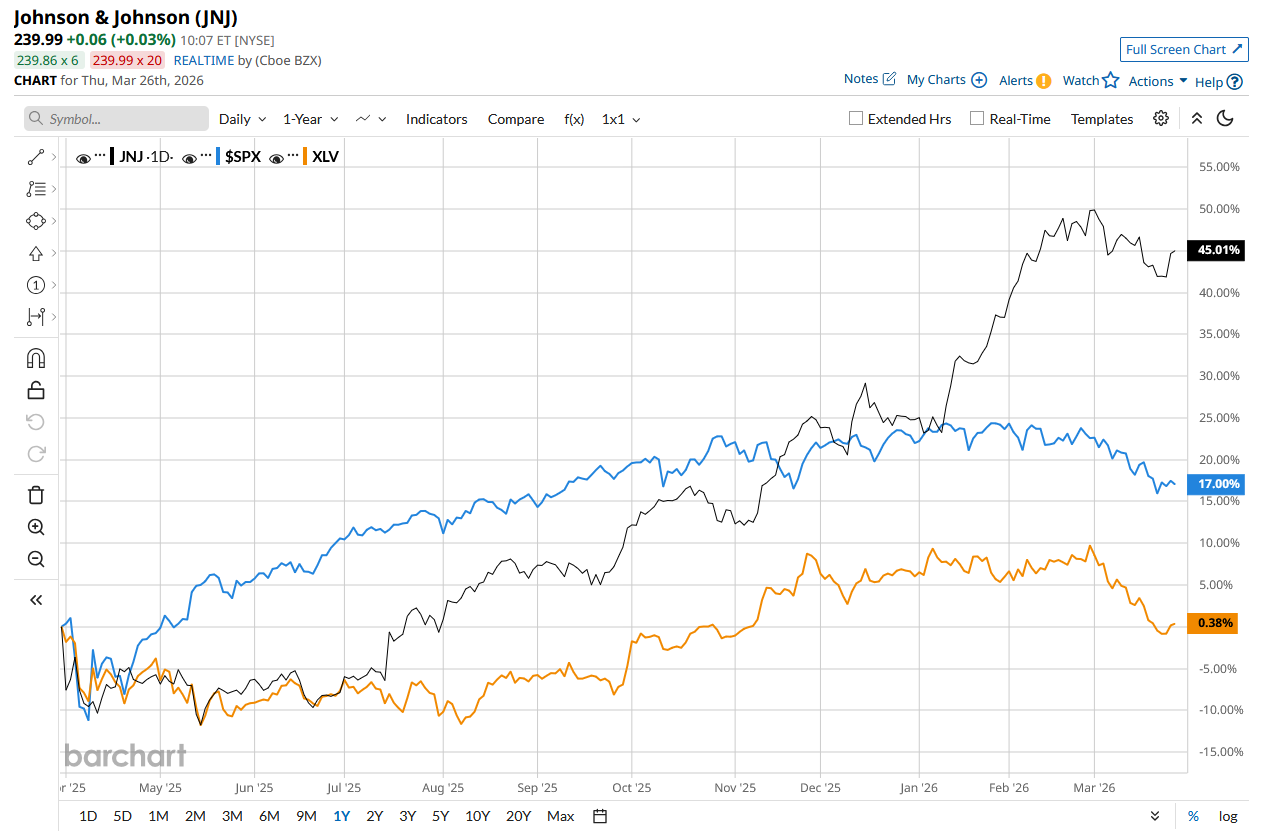Open the 1x1 grid layout dropdown

pos(621,118)
